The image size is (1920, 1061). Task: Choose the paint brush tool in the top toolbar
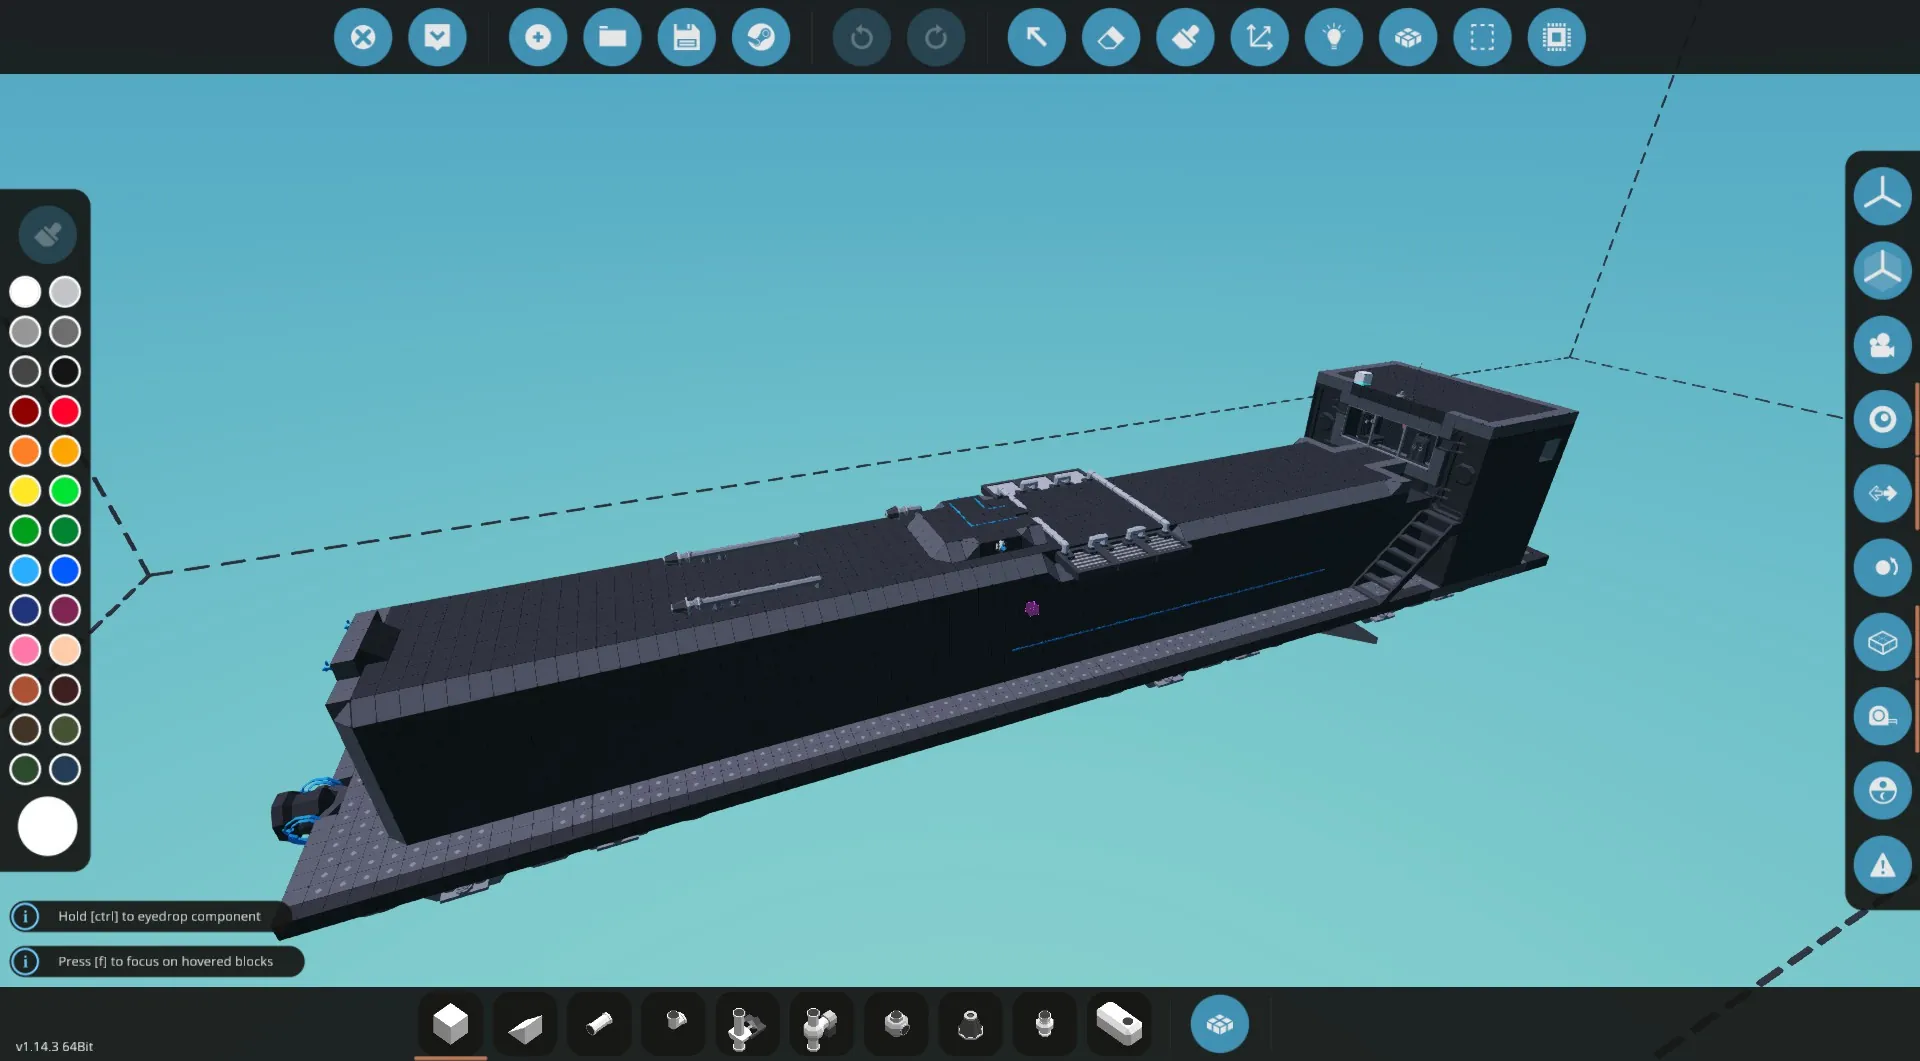[1185, 38]
